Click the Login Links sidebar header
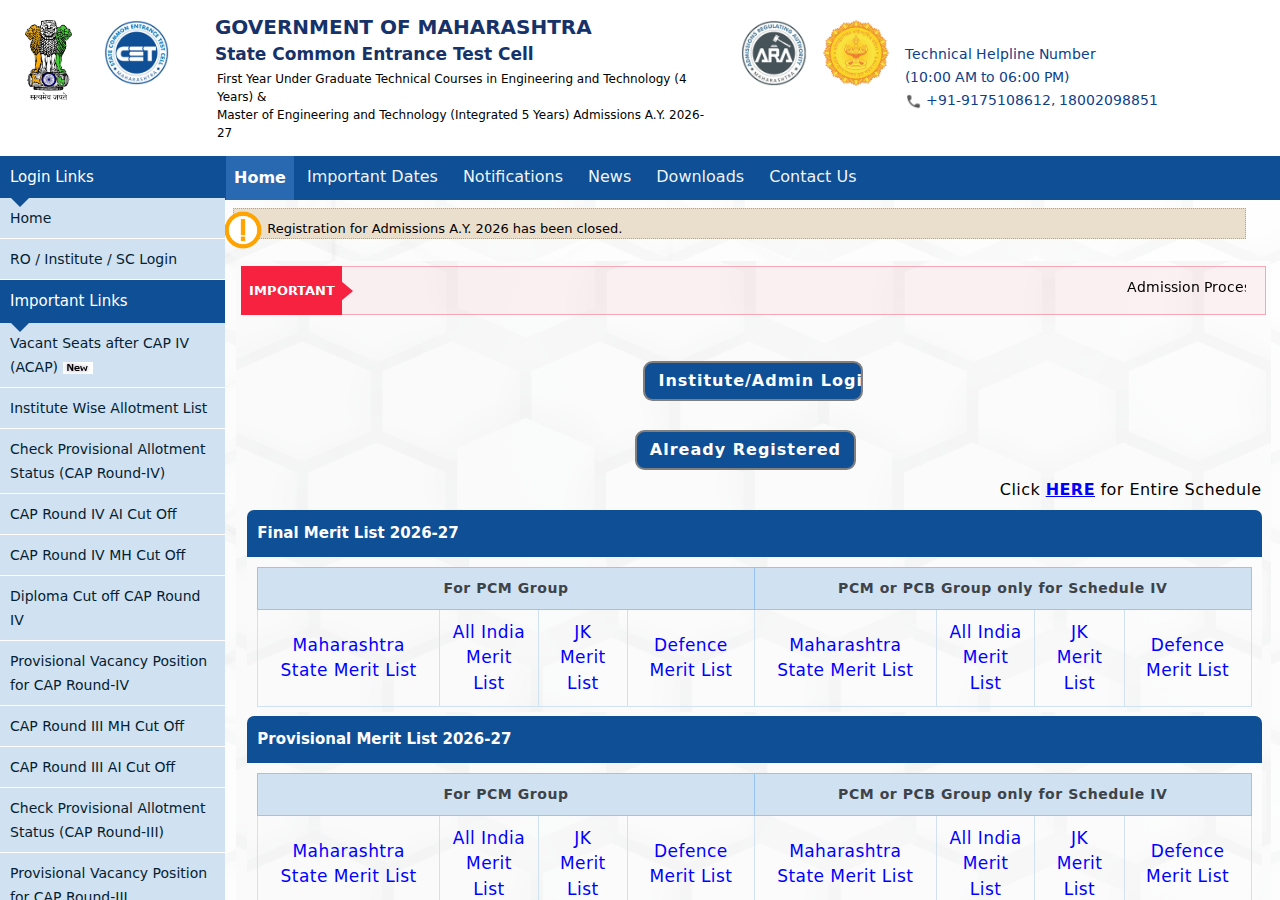This screenshot has width=1280, height=900. (x=112, y=177)
